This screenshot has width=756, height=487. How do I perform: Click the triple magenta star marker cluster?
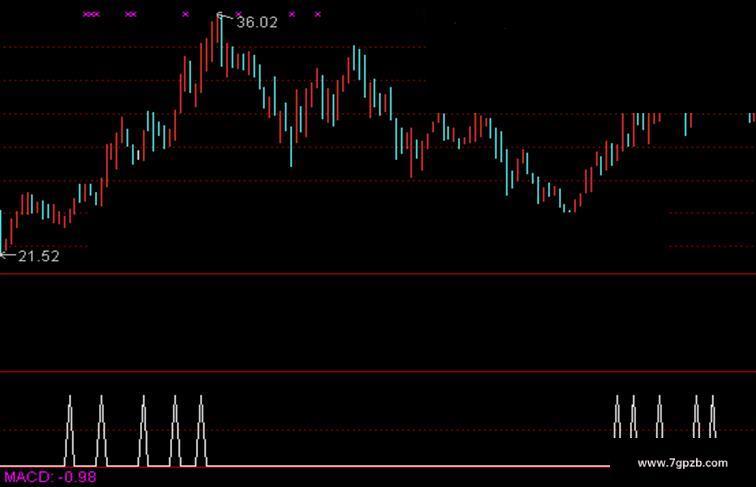91,14
